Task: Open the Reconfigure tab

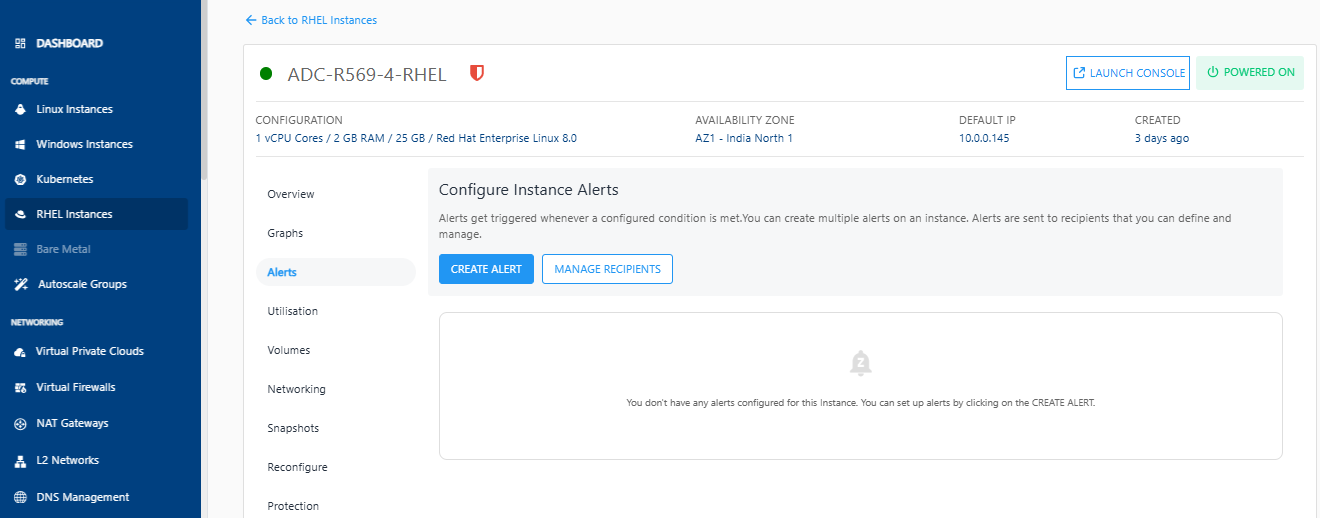Action: click(x=297, y=467)
